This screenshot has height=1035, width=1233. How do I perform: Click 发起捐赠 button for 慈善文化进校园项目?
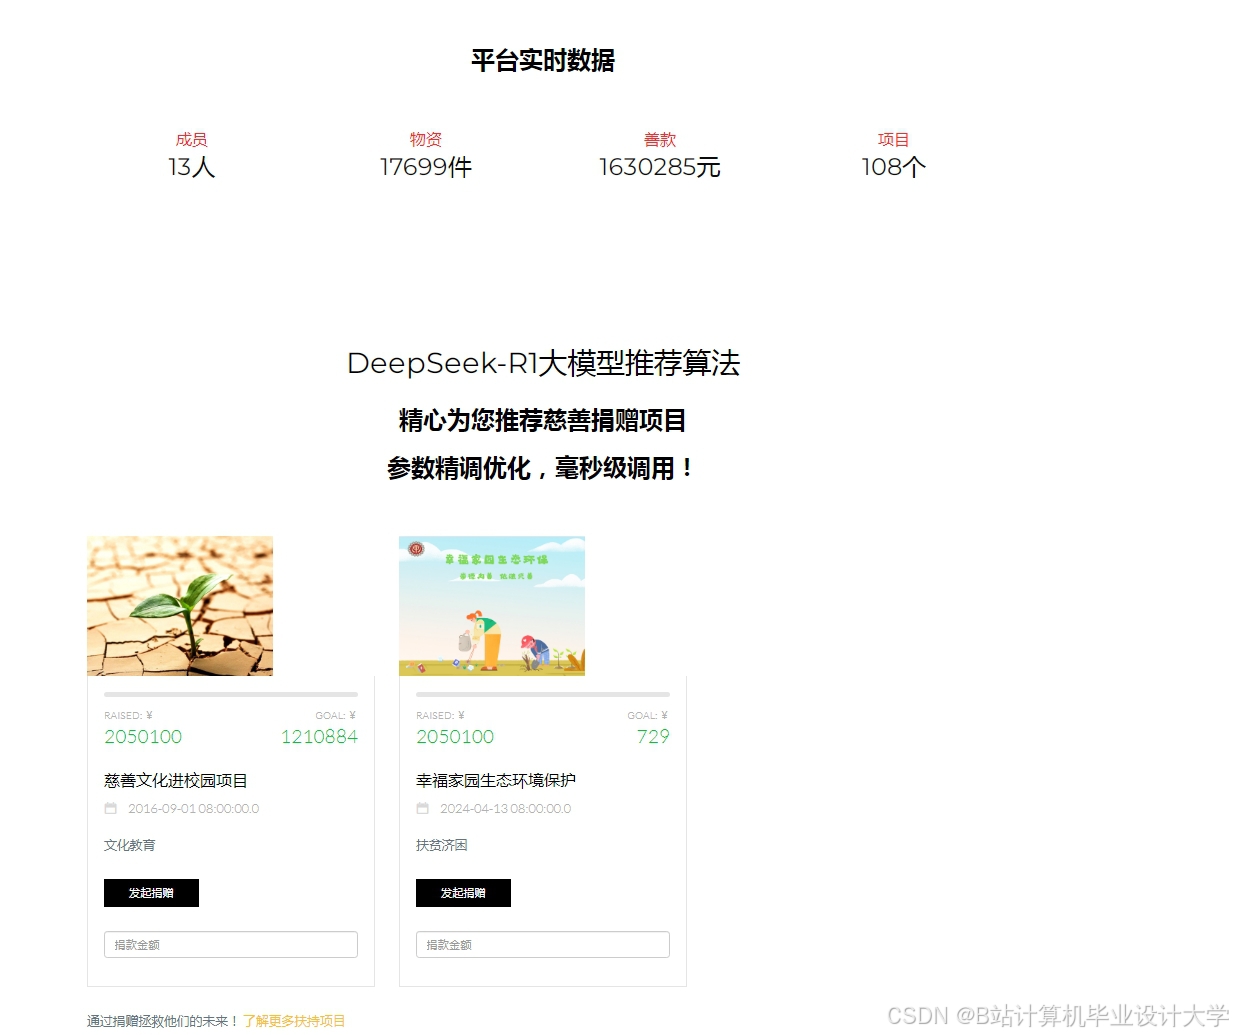151,893
